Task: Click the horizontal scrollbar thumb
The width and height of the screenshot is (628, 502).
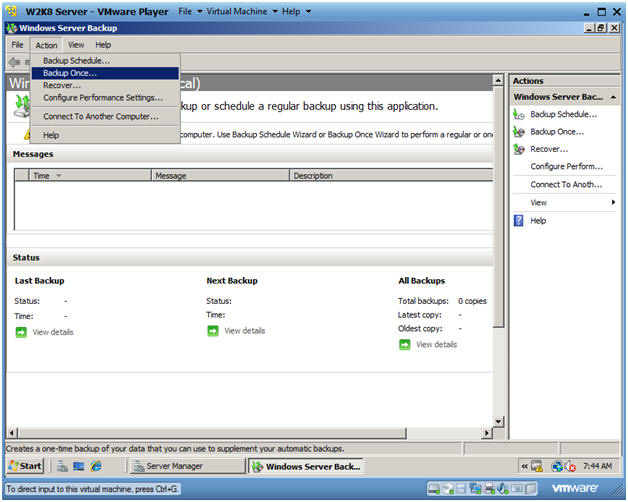Action: (x=212, y=433)
